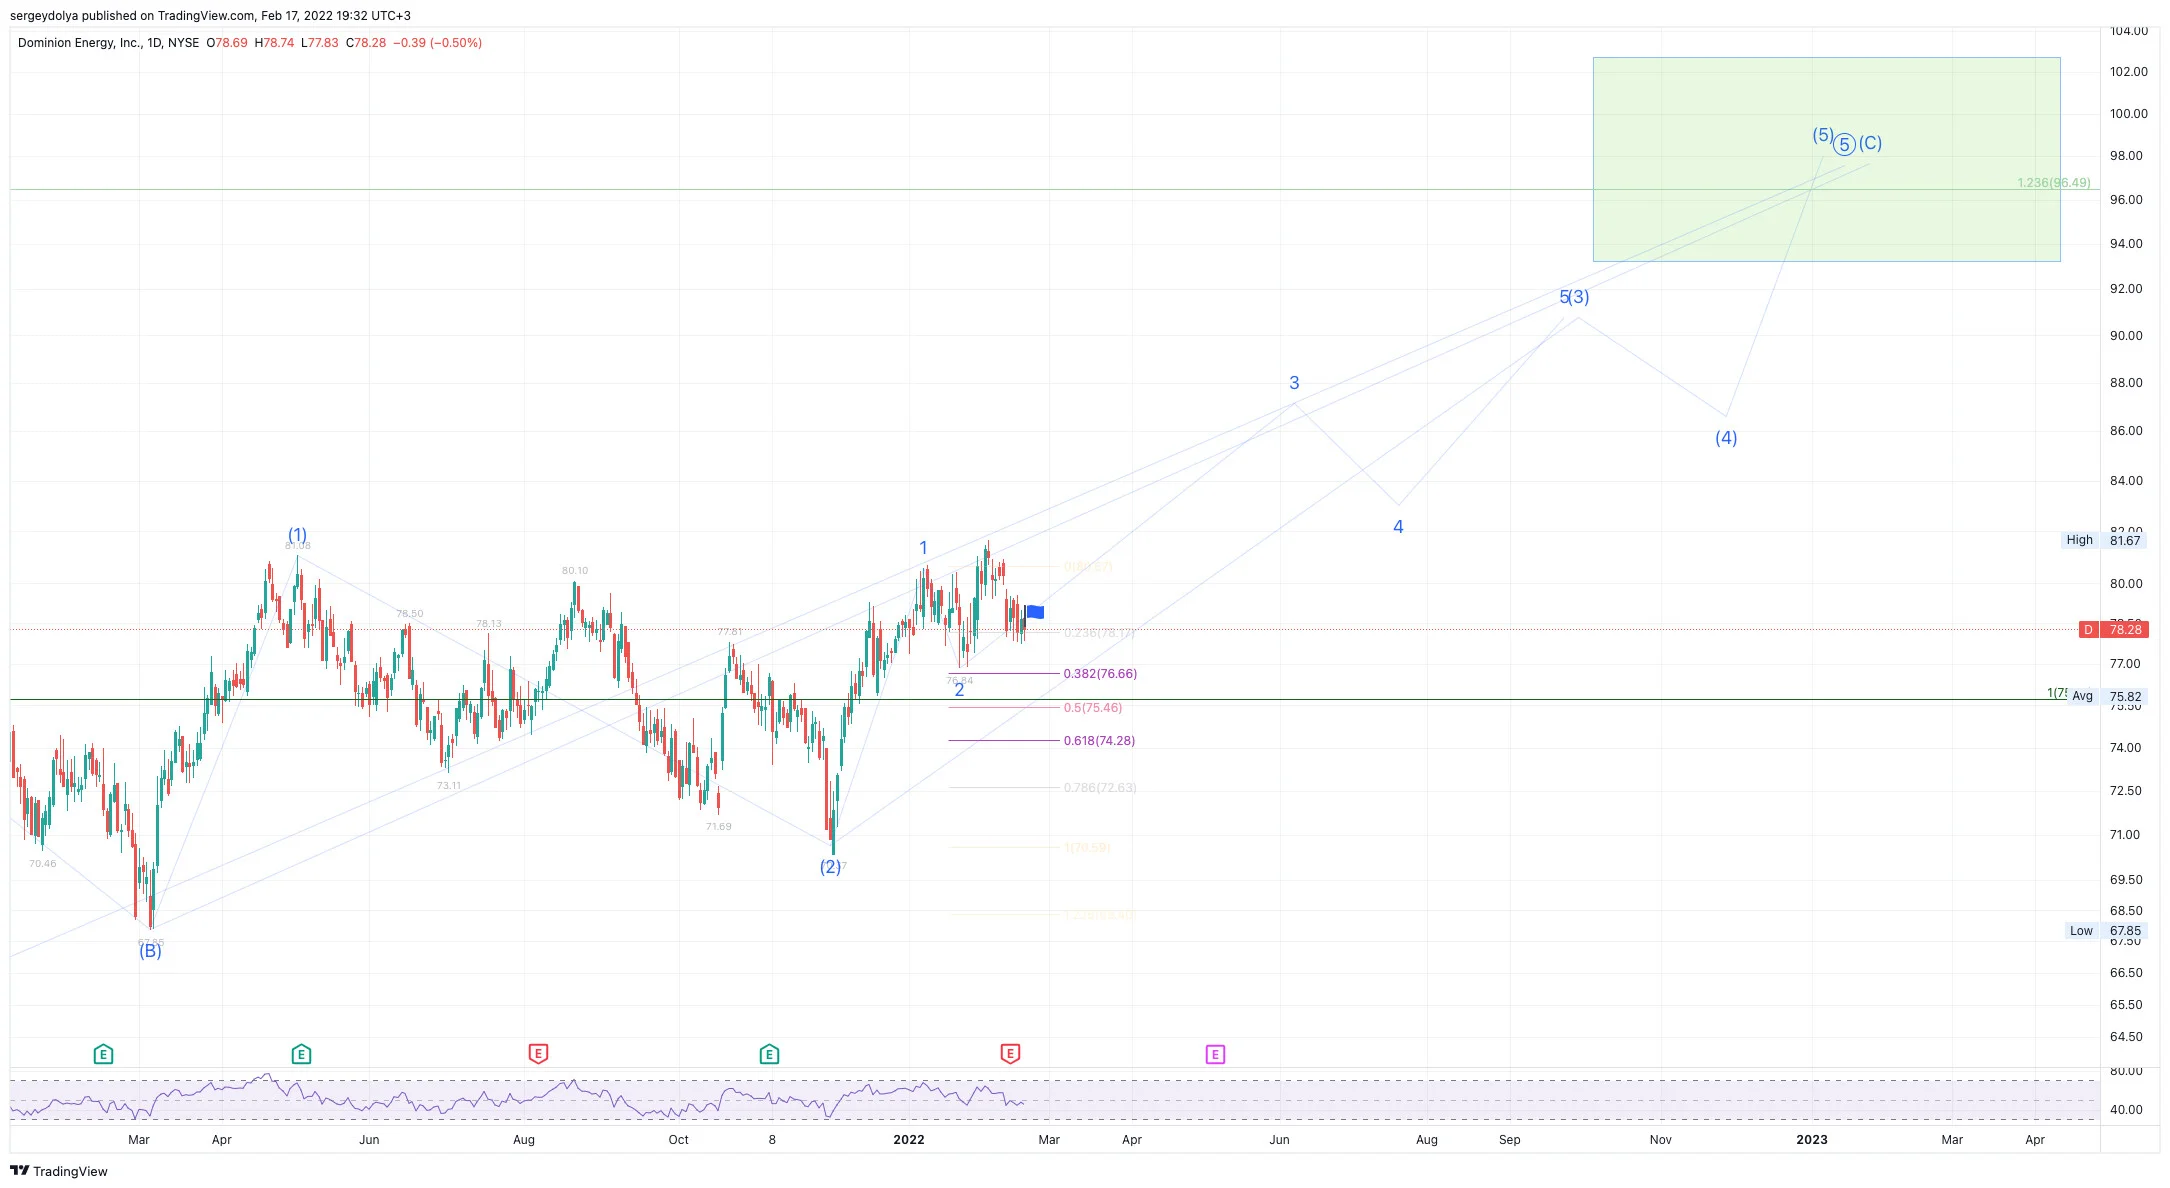Select the (B) wave label
2170x1188 pixels.
[150, 951]
